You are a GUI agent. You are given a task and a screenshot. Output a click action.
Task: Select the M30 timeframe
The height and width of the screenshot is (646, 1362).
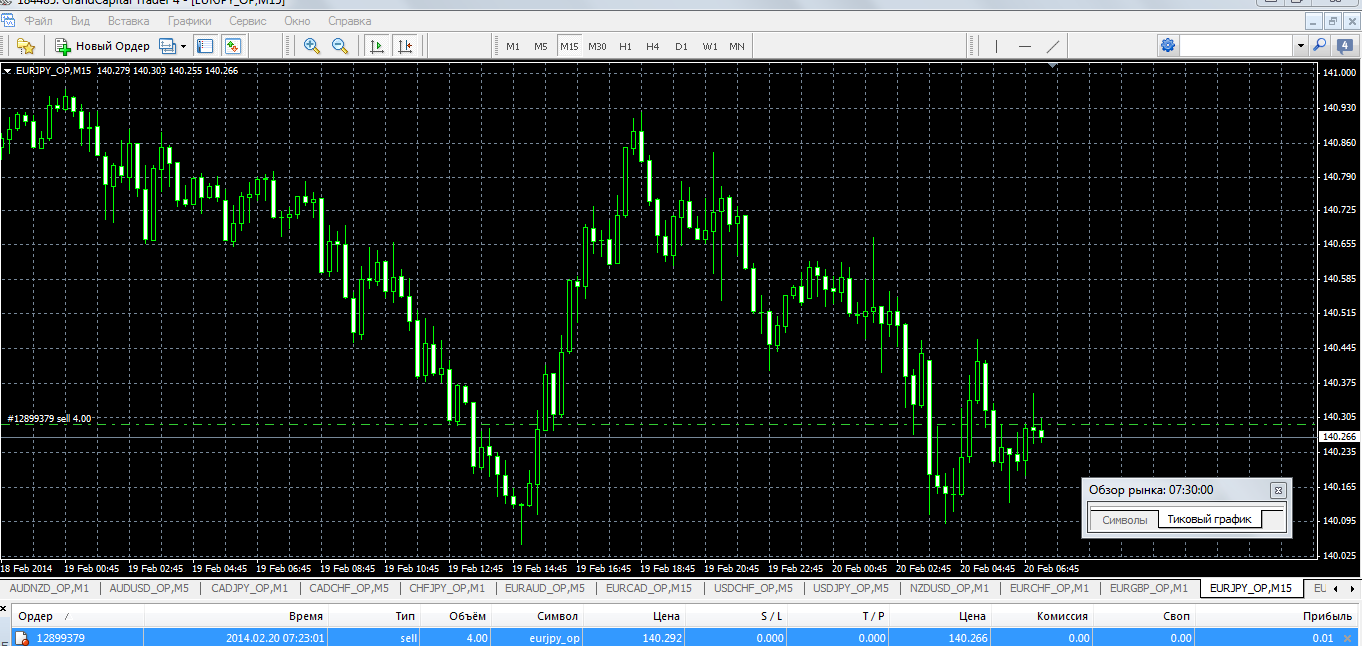click(597, 46)
